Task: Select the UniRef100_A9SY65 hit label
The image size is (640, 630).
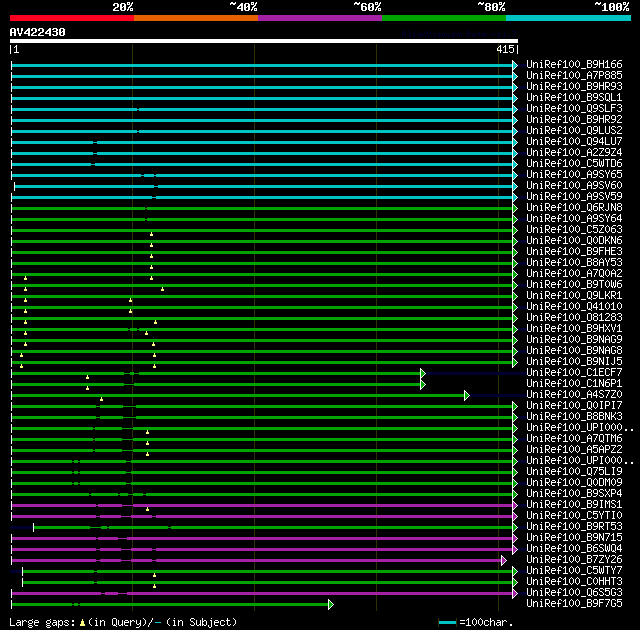Action: pyautogui.click(x=573, y=174)
